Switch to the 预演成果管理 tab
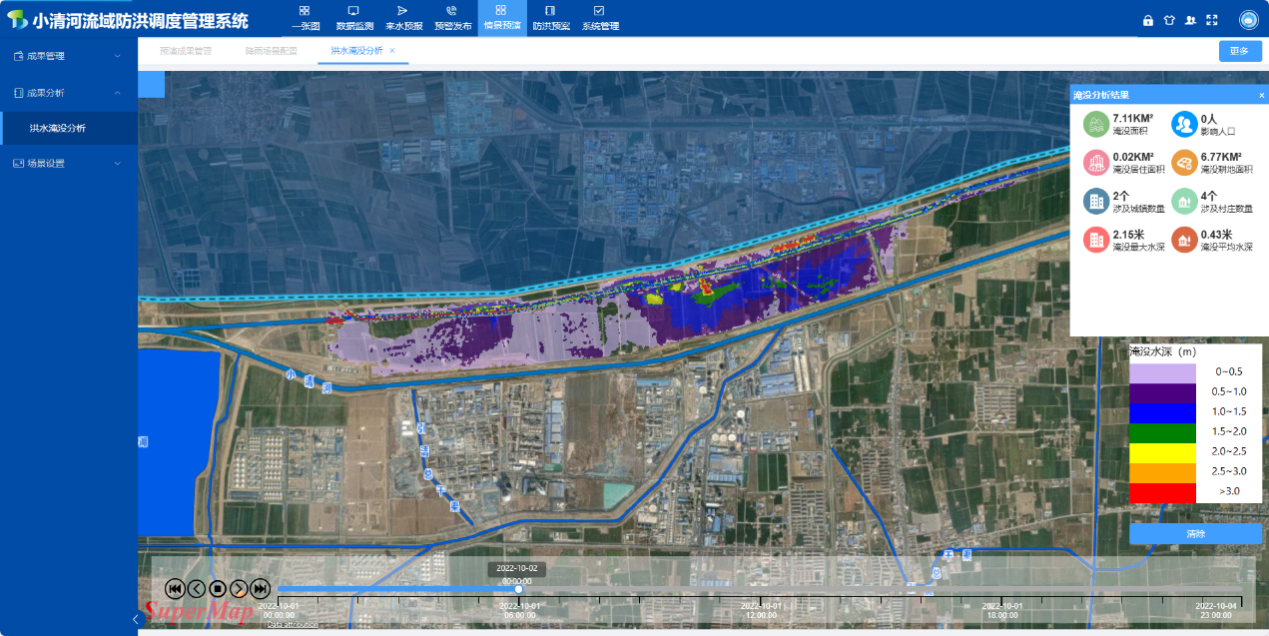 click(x=185, y=50)
